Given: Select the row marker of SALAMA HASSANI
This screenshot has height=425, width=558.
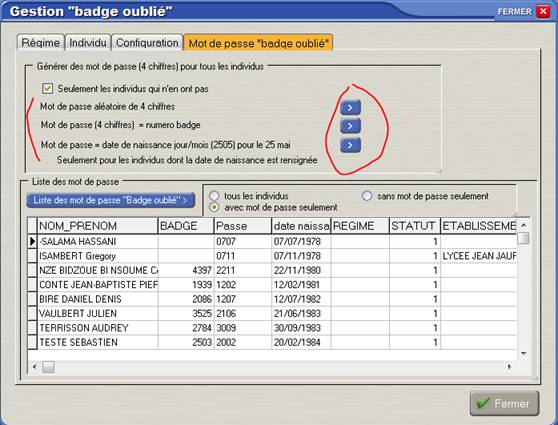Looking at the screenshot, I should pyautogui.click(x=32, y=241).
